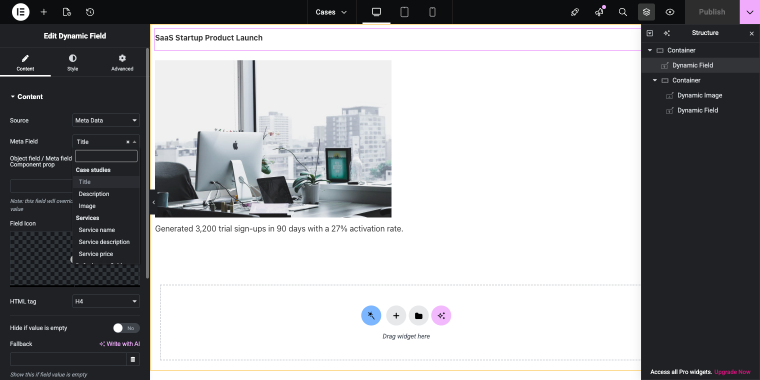The image size is (760, 380).
Task: Close the Structure panel
Action: 752,33
